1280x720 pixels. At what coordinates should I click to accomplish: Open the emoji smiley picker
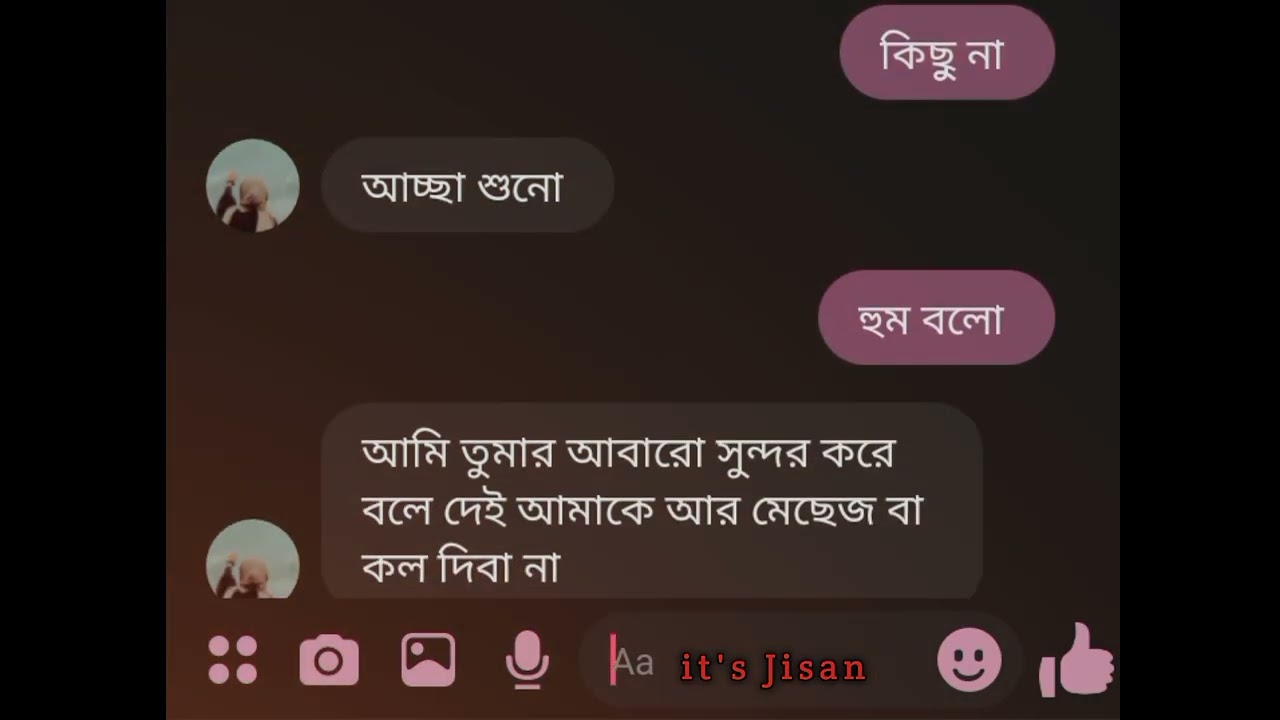(x=969, y=660)
